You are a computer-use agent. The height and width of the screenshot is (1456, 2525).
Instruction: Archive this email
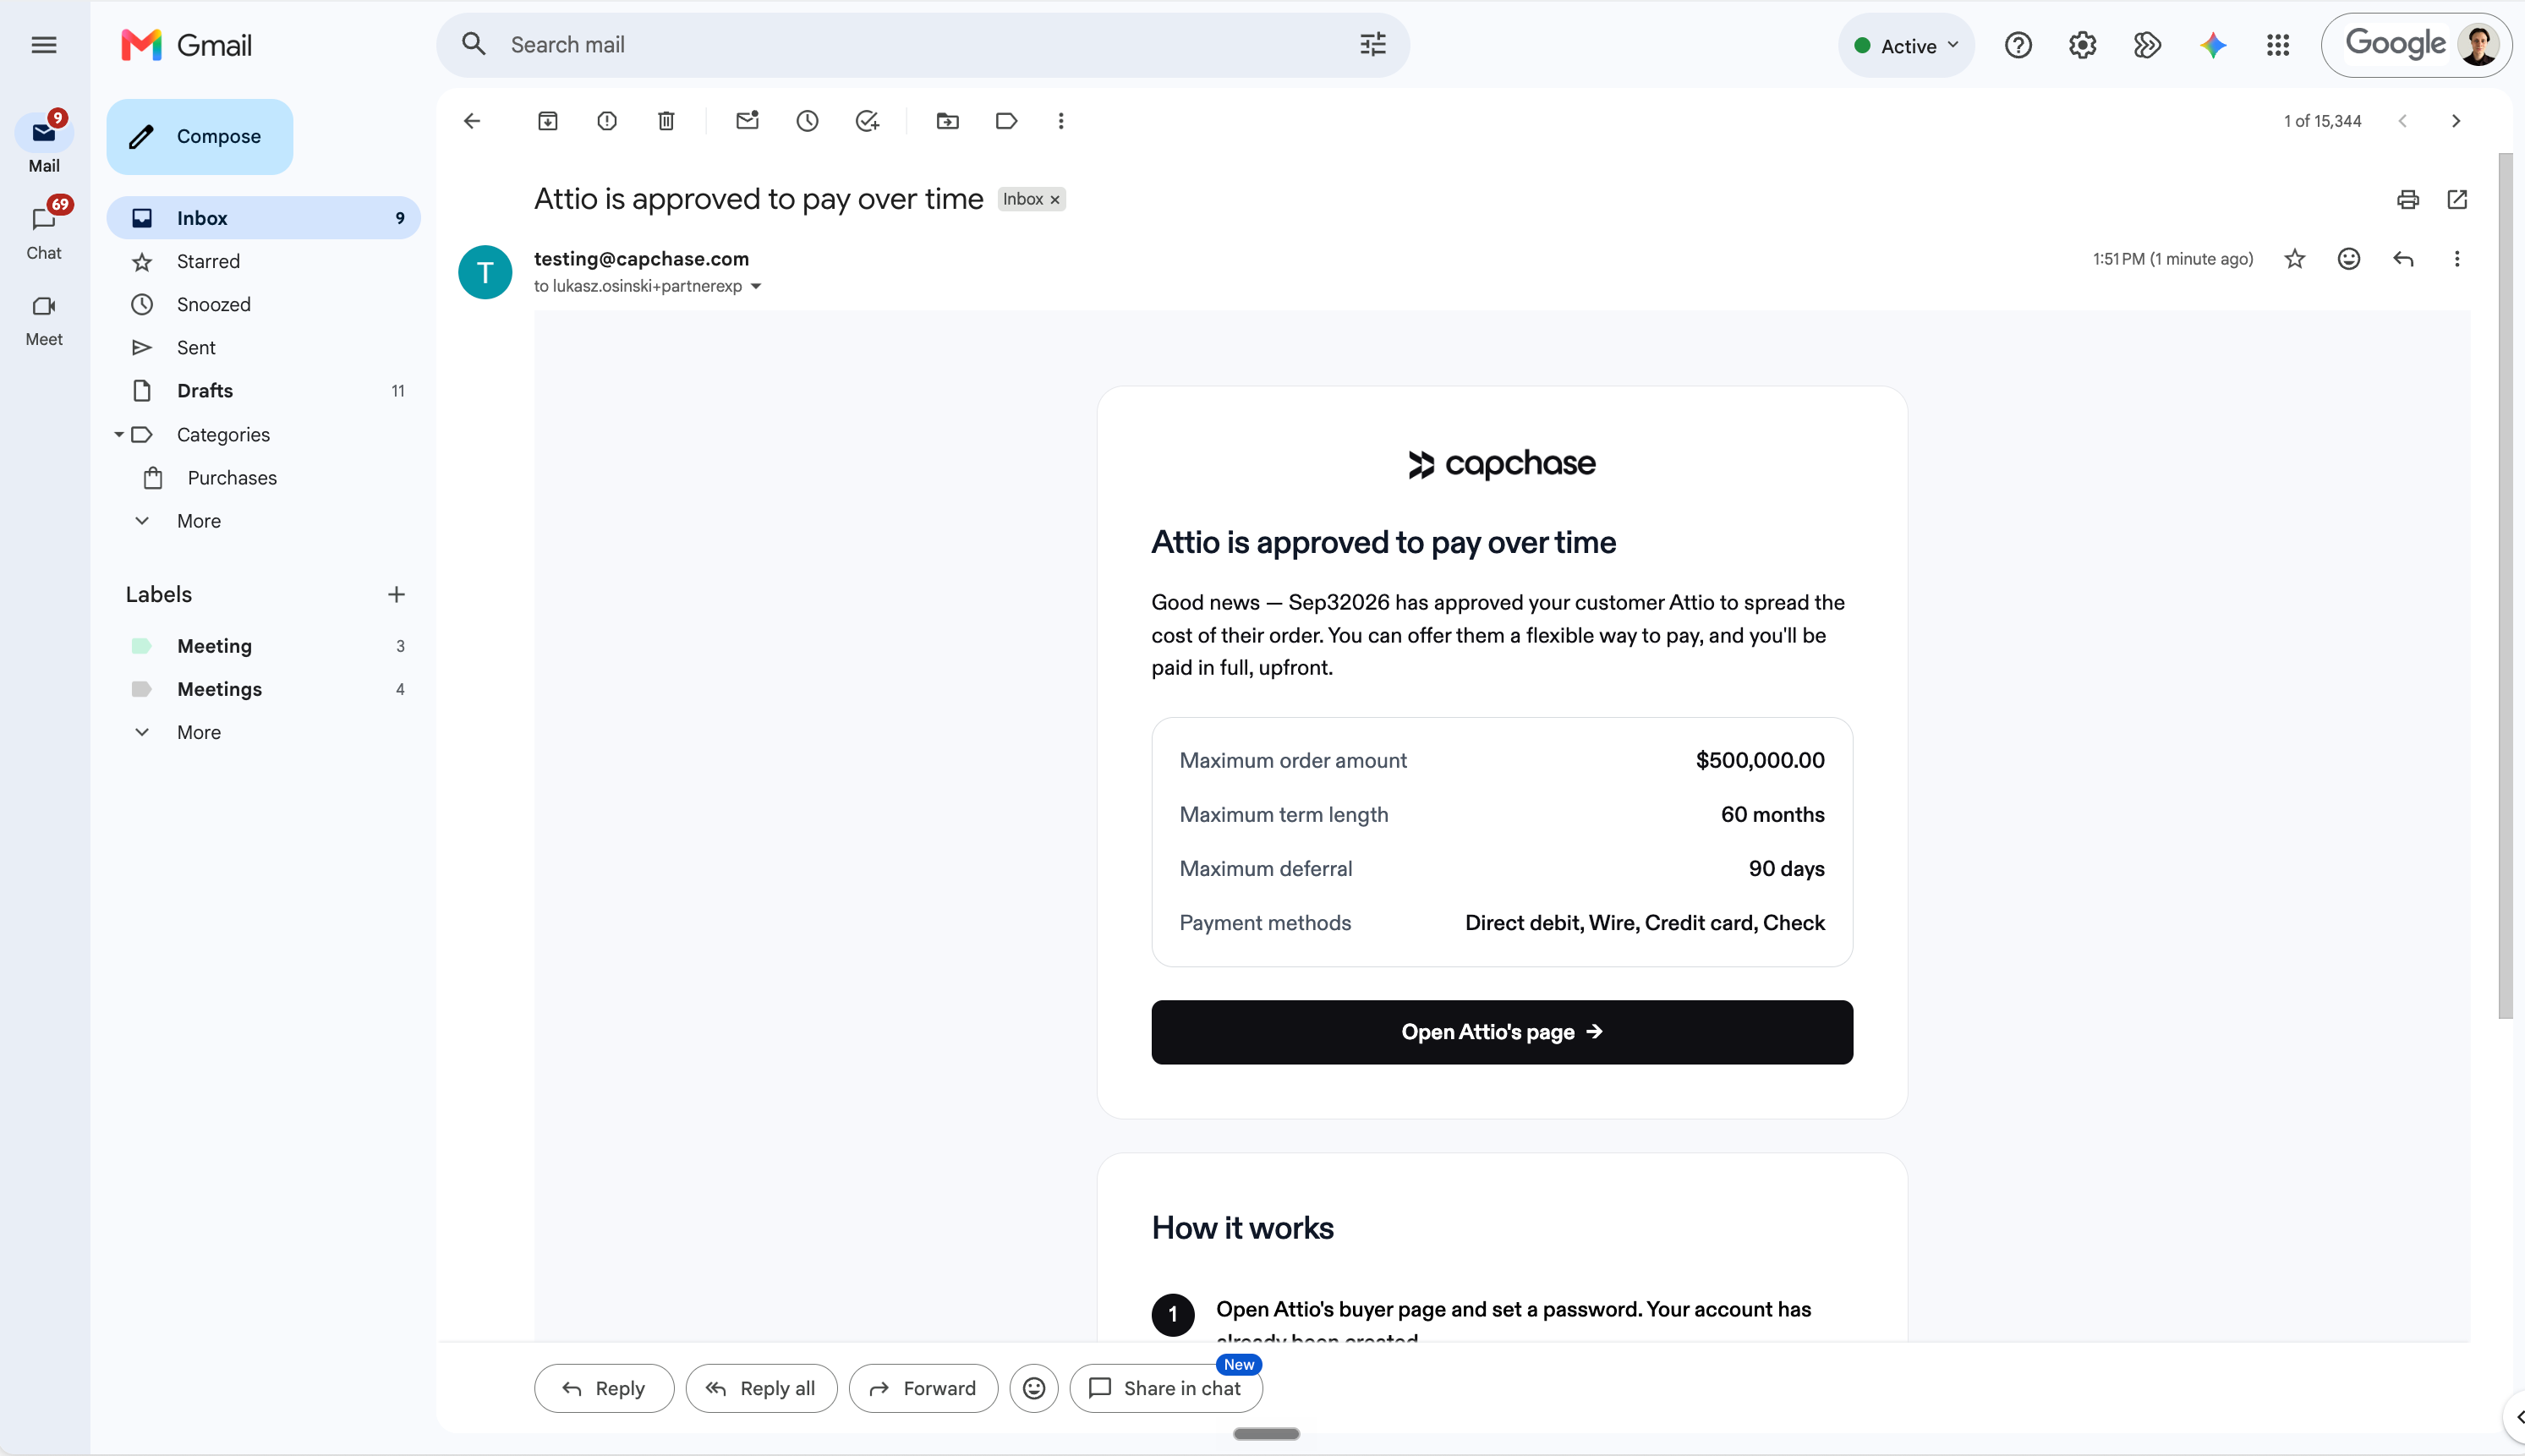(548, 121)
